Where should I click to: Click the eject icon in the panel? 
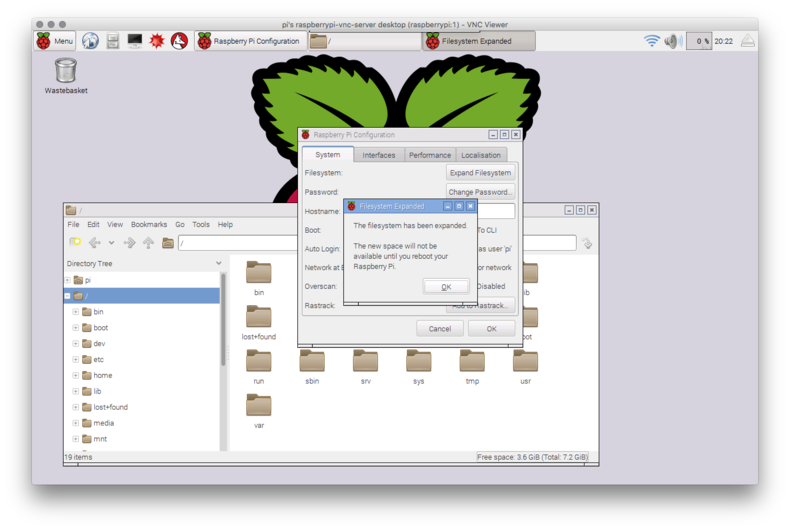tap(747, 41)
